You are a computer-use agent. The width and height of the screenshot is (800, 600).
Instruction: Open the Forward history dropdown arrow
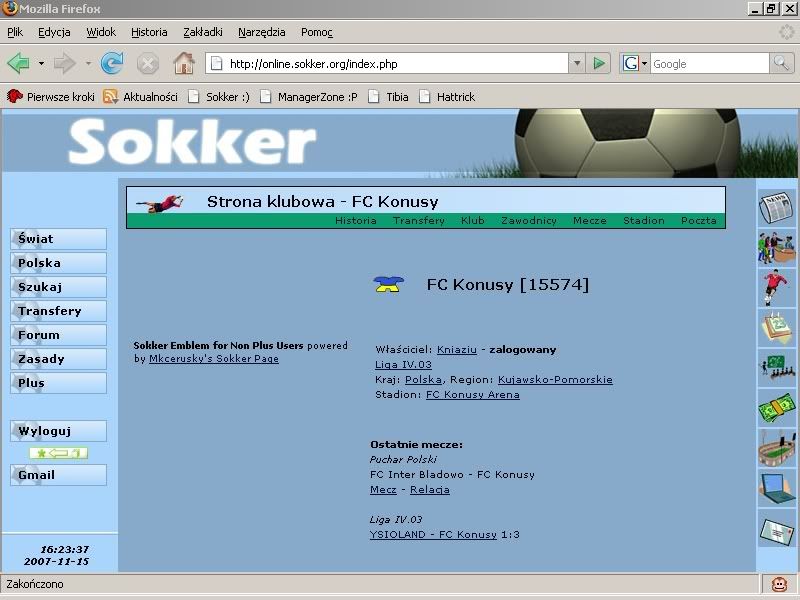click(x=88, y=64)
